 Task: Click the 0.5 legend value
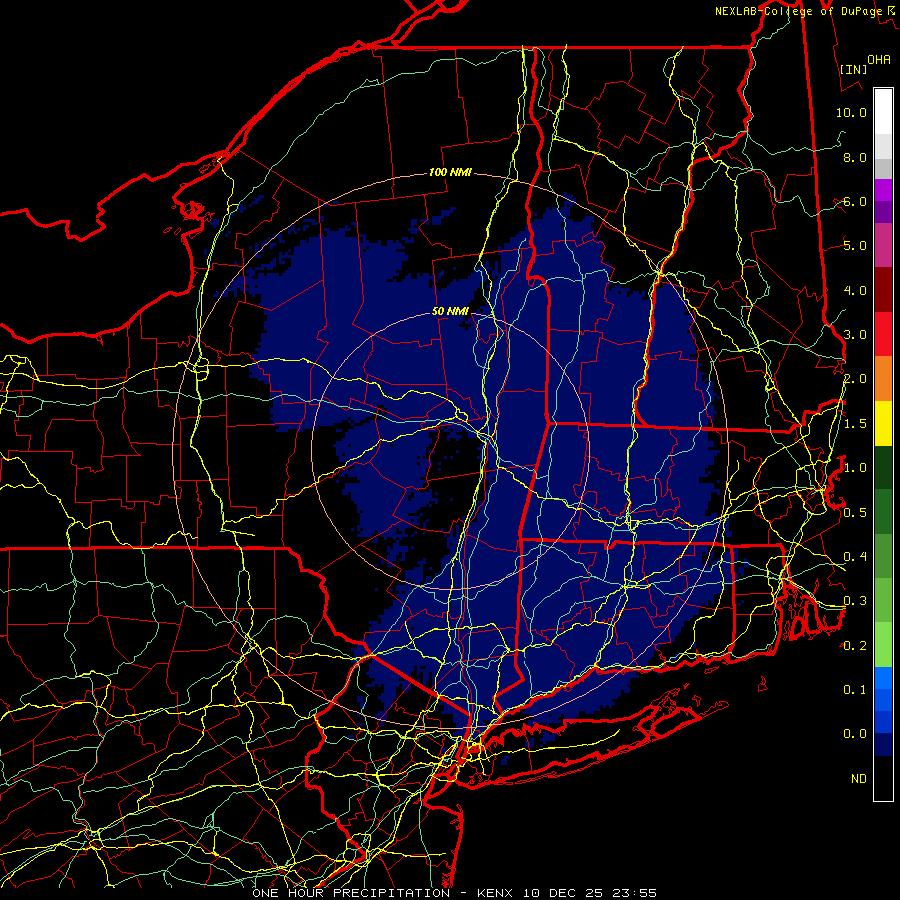(x=855, y=513)
